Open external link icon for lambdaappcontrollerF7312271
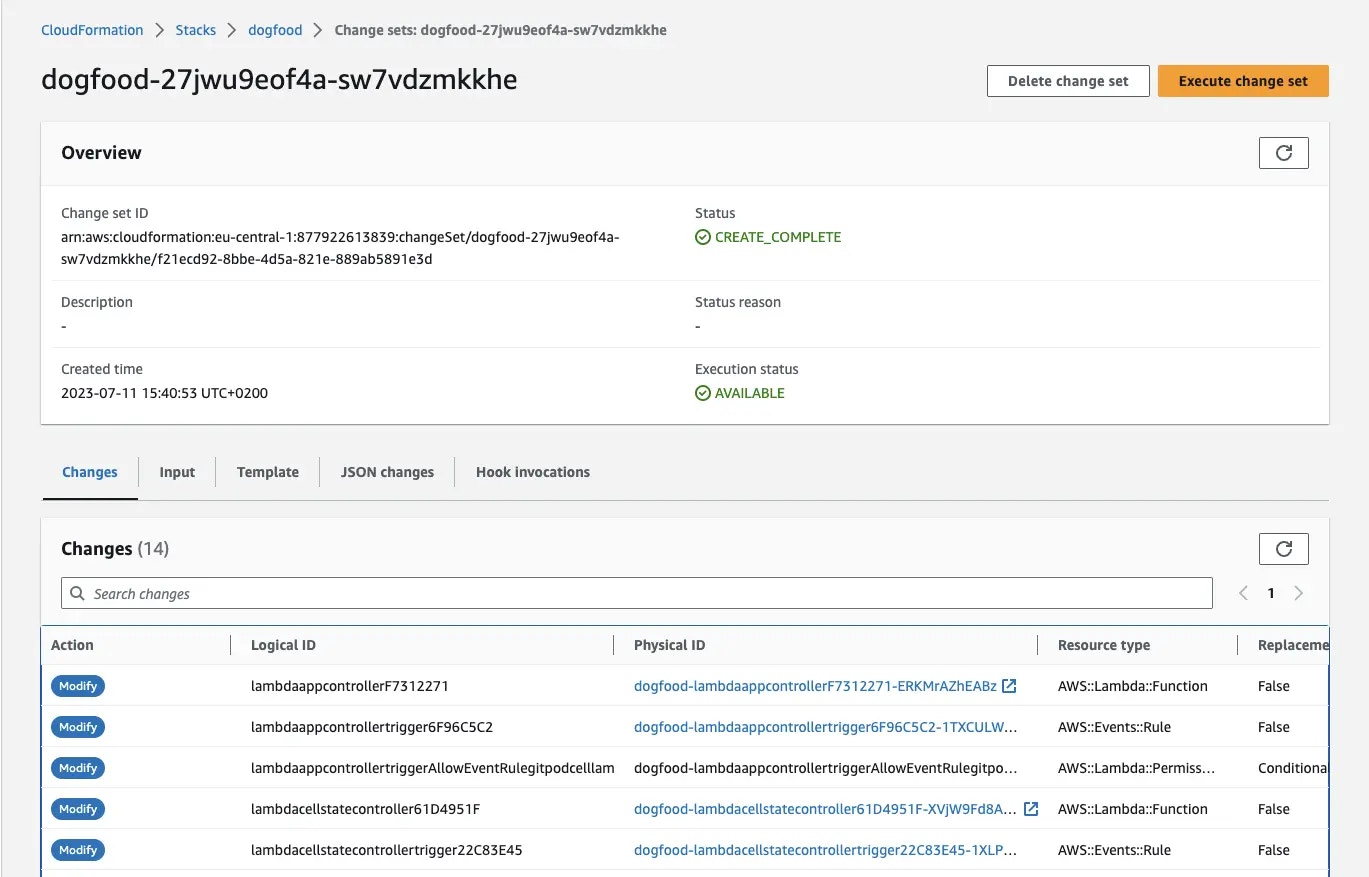Screen dimensions: 1369x877 click(x=1009, y=686)
